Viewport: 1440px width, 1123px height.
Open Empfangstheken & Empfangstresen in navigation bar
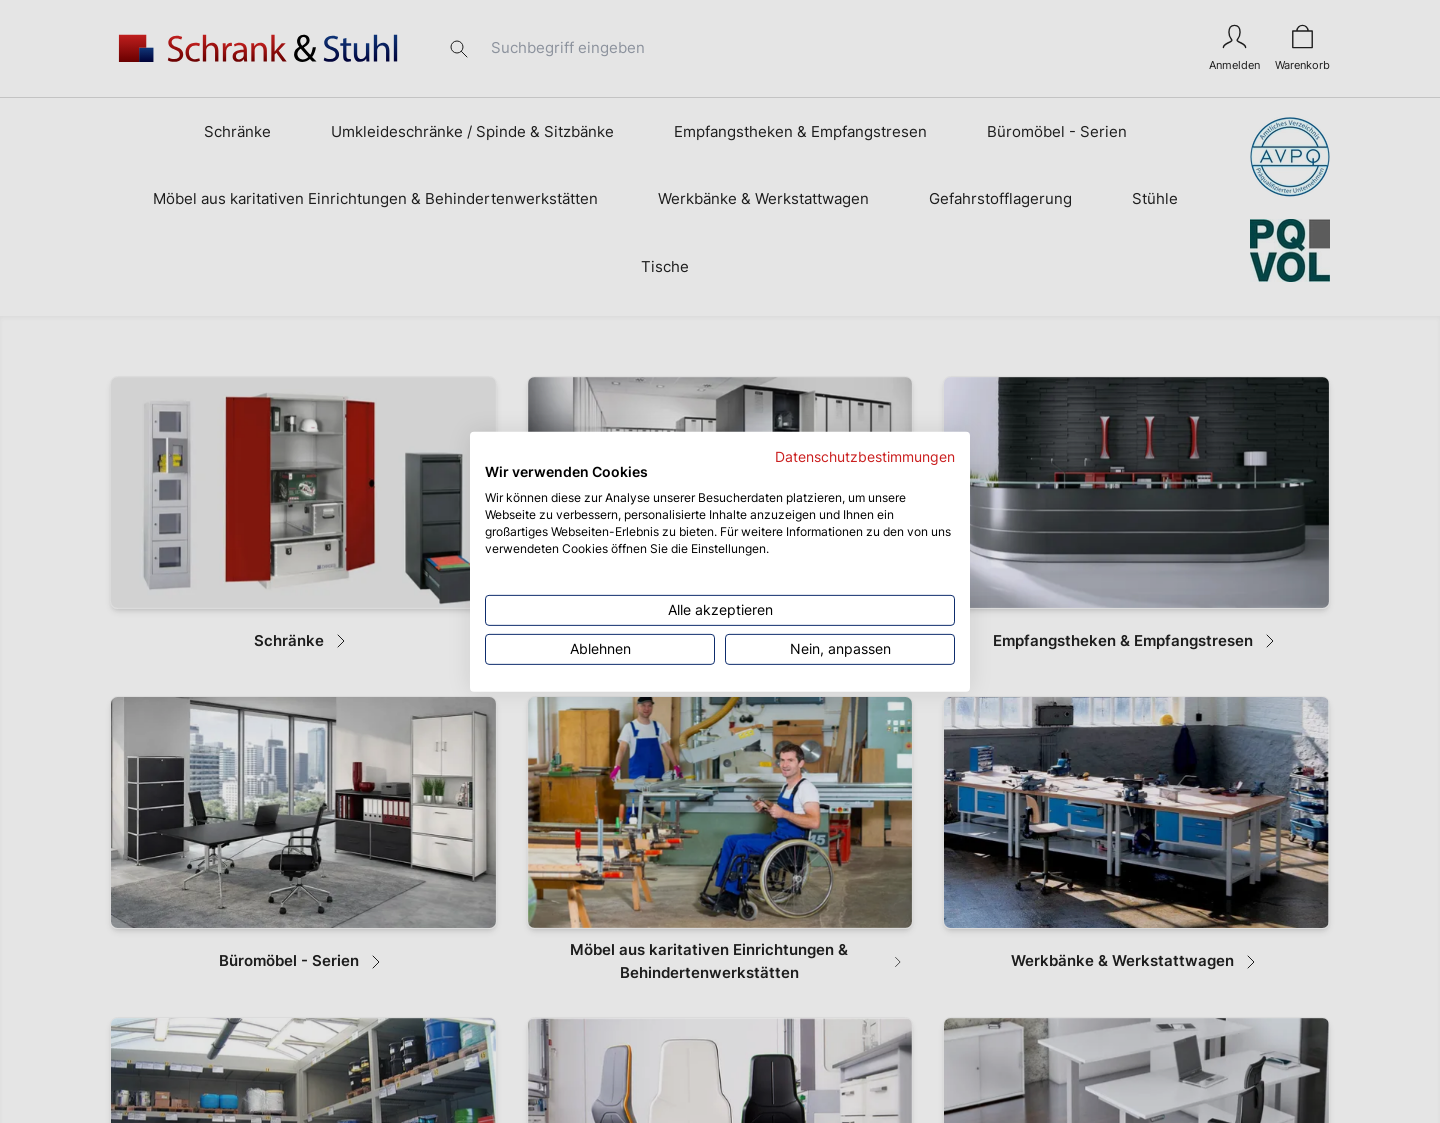tap(800, 132)
